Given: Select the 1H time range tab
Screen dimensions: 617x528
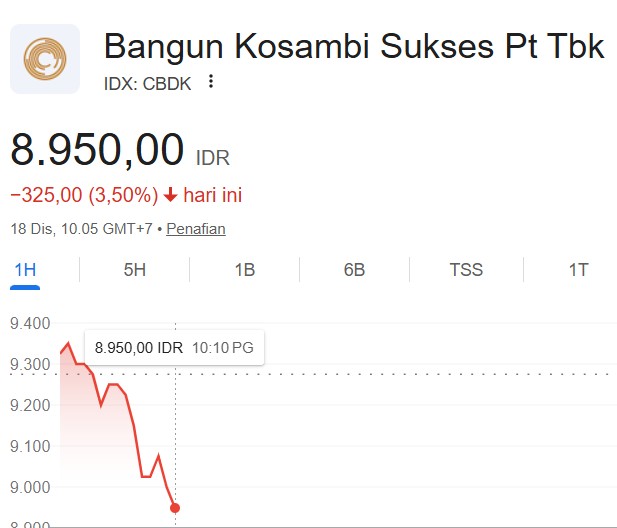Looking at the screenshot, I should [25, 270].
